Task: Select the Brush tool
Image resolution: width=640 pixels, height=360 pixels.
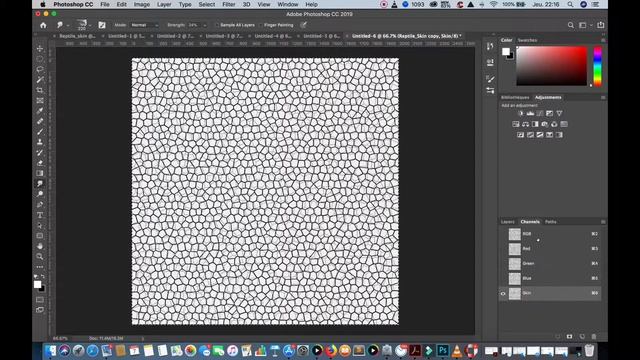Action: [x=40, y=132]
